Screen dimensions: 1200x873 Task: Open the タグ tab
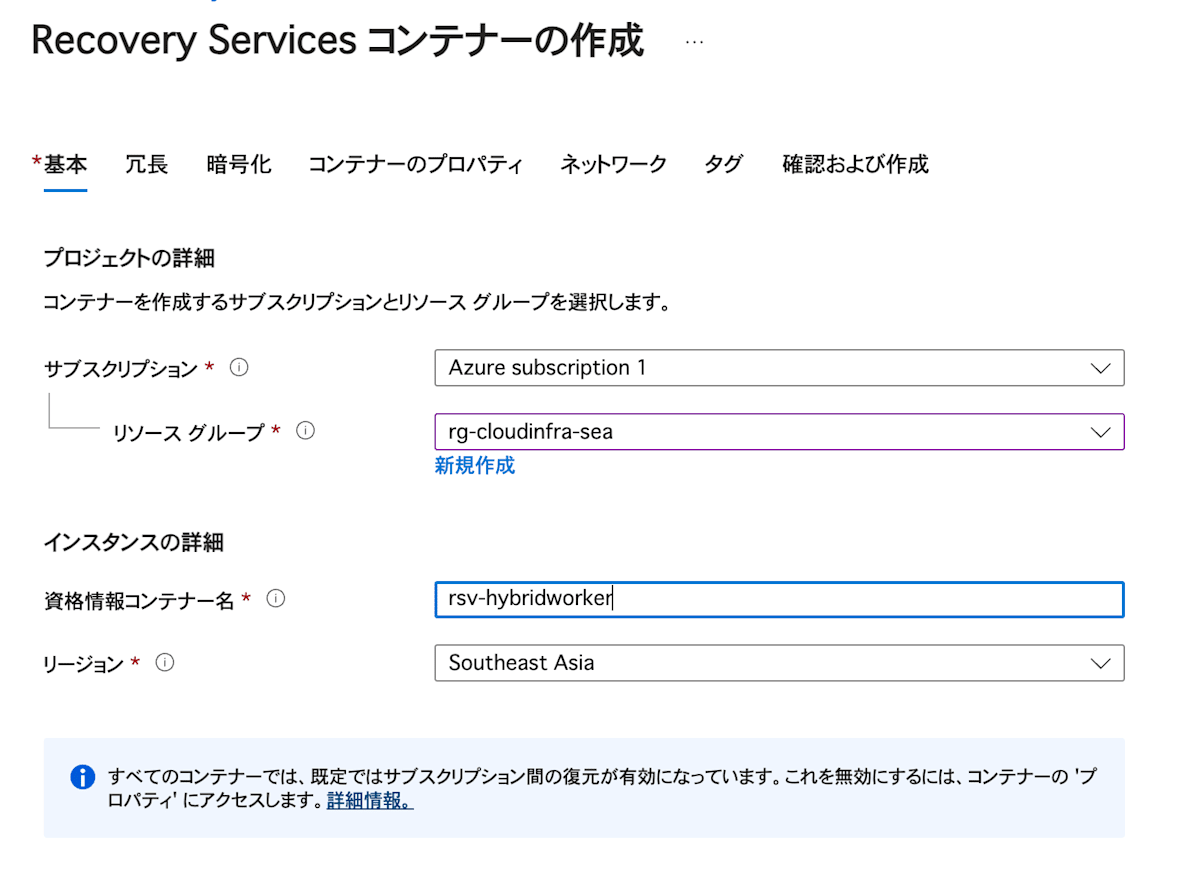tap(723, 165)
